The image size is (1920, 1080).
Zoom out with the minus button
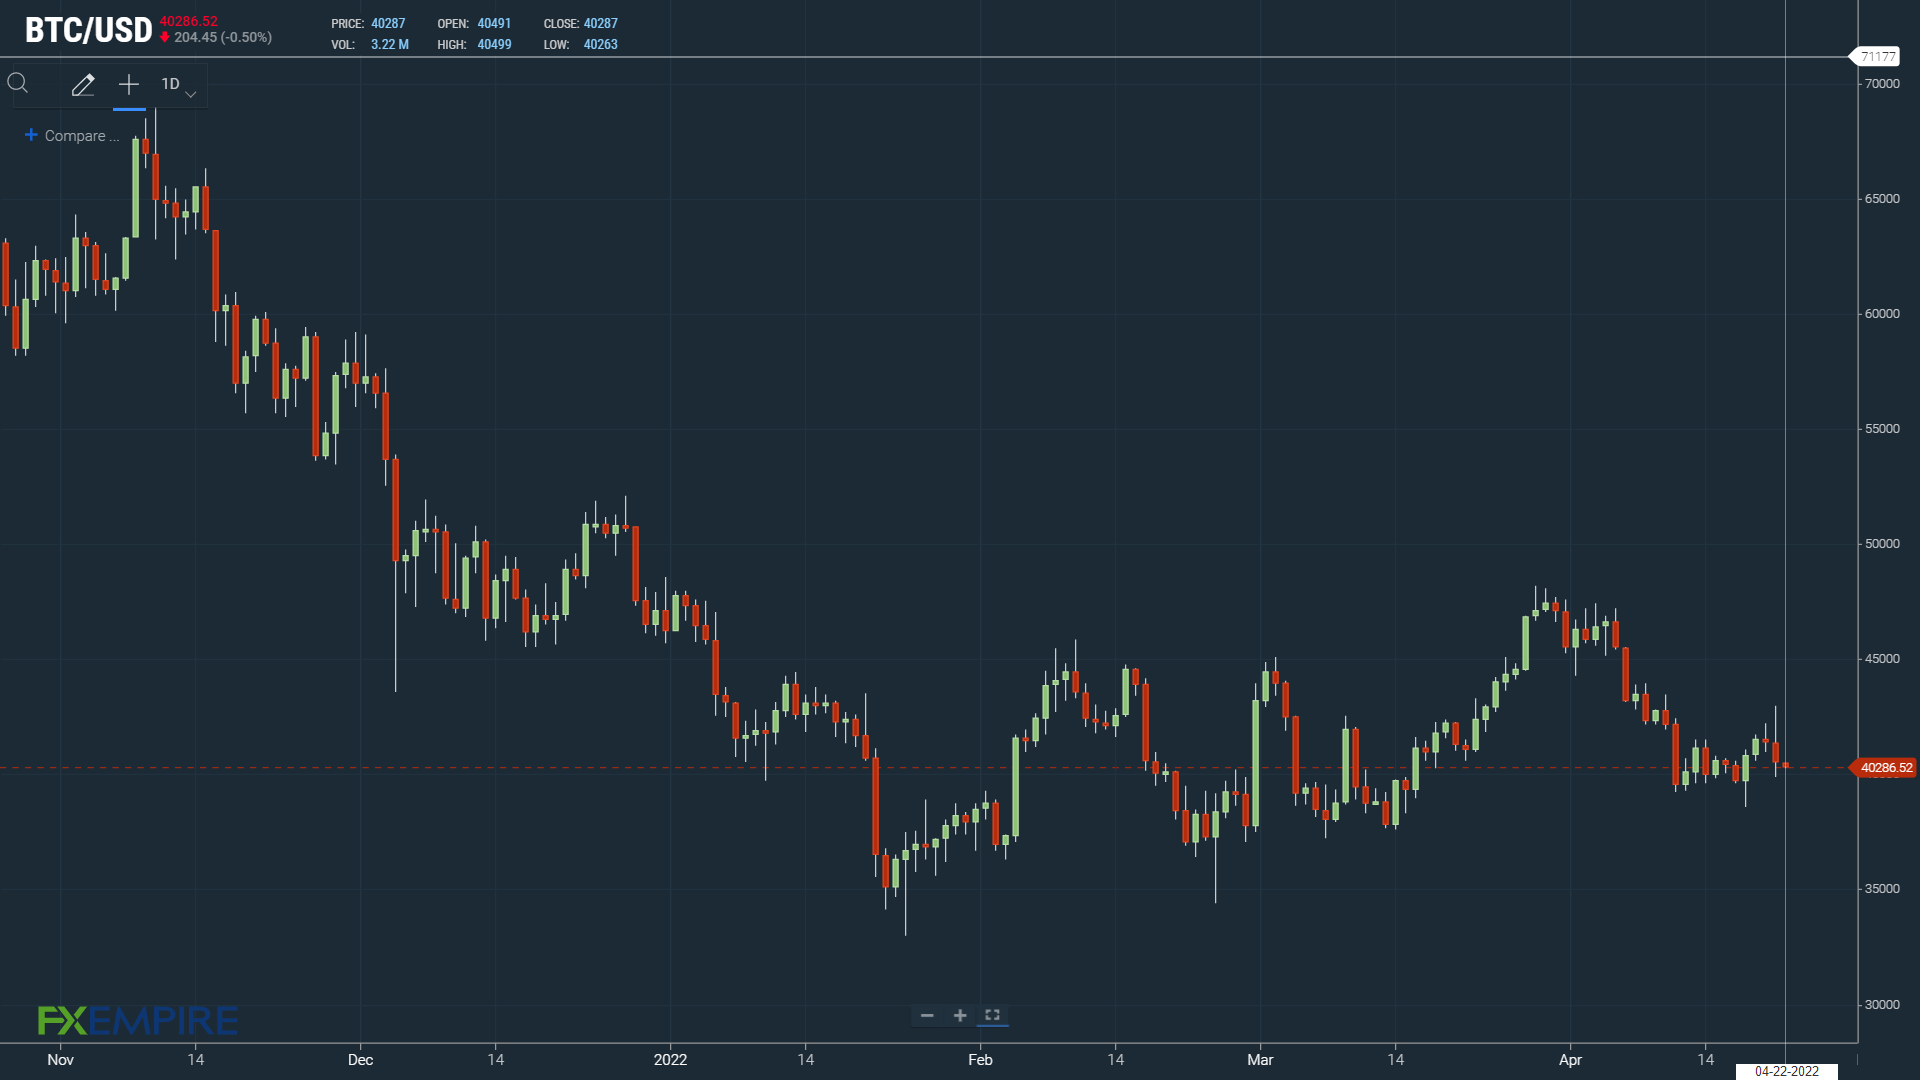click(x=927, y=1015)
